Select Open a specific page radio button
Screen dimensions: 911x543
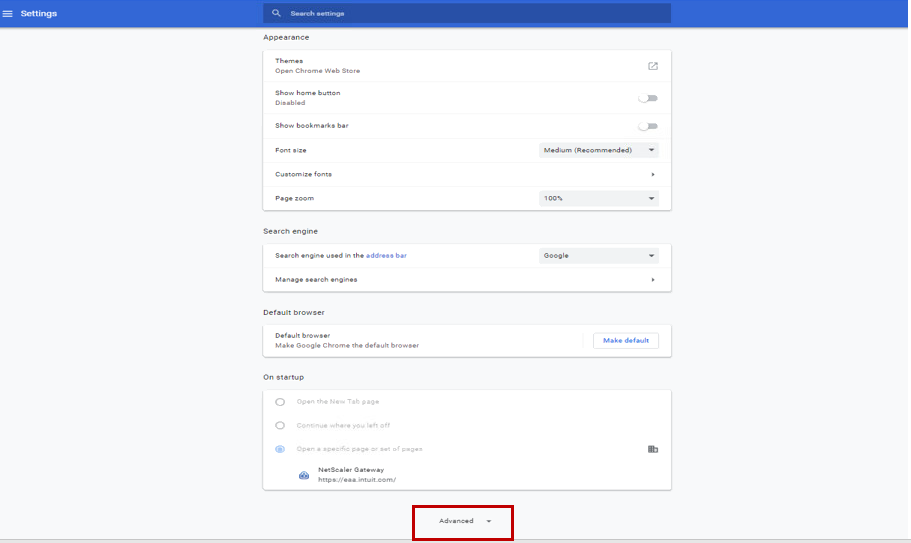280,449
